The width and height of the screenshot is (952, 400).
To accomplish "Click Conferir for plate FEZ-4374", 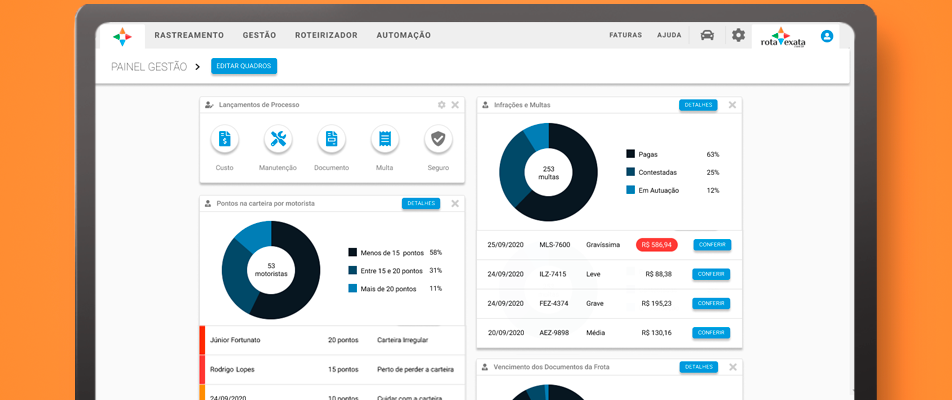I will [x=711, y=303].
